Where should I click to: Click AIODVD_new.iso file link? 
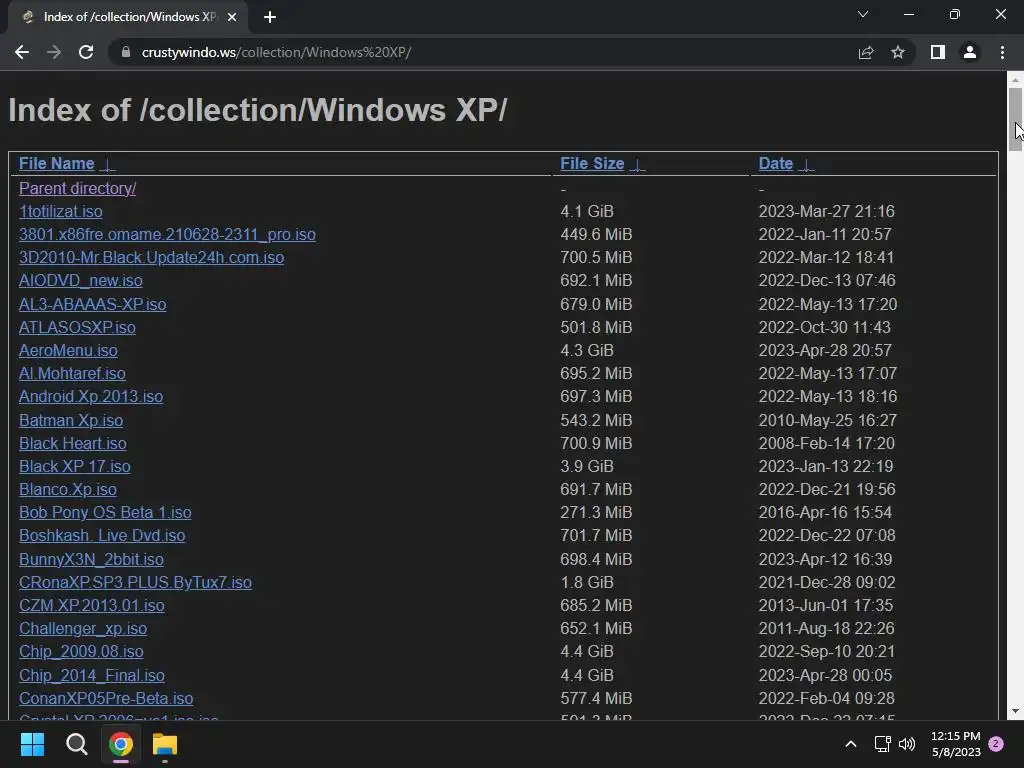click(81, 280)
